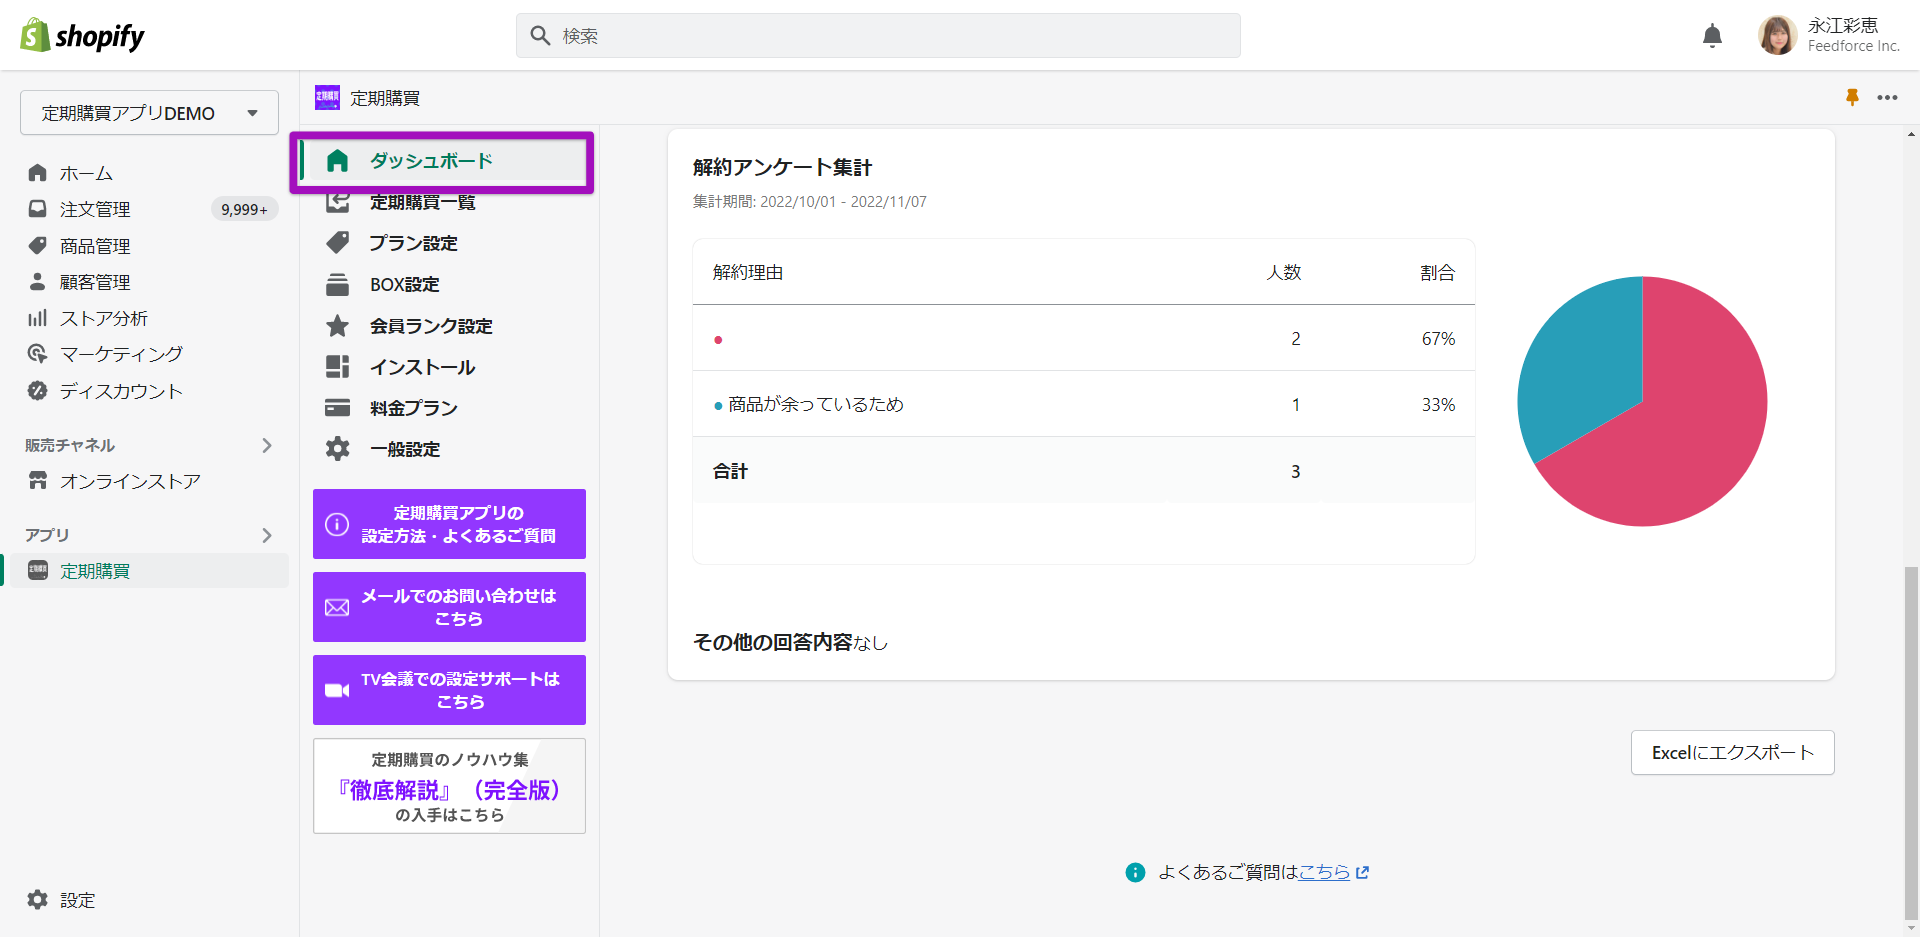This screenshot has width=1920, height=937.
Task: Click the tag icon beside プラン設定
Action: click(338, 243)
